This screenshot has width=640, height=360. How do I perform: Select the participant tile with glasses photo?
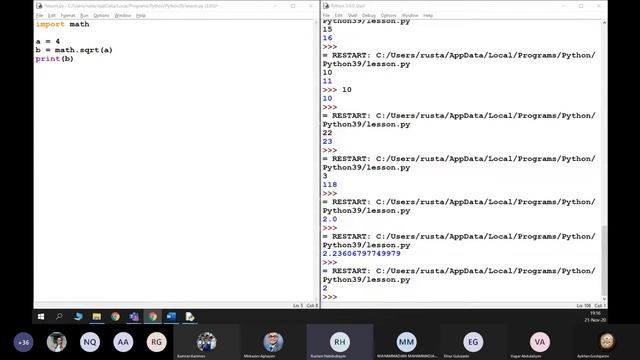click(273, 342)
